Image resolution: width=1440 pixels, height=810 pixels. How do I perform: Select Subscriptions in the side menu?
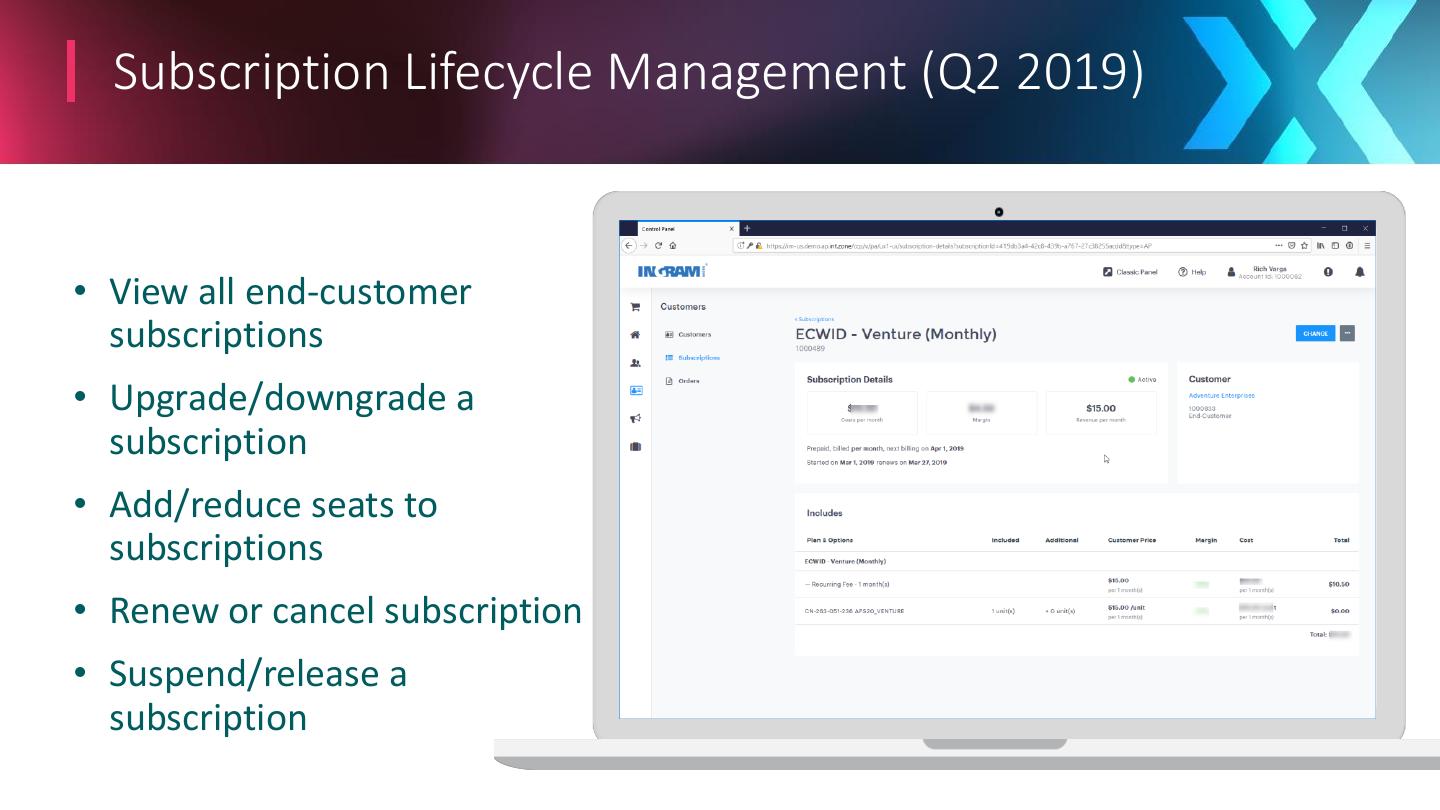pos(692,358)
